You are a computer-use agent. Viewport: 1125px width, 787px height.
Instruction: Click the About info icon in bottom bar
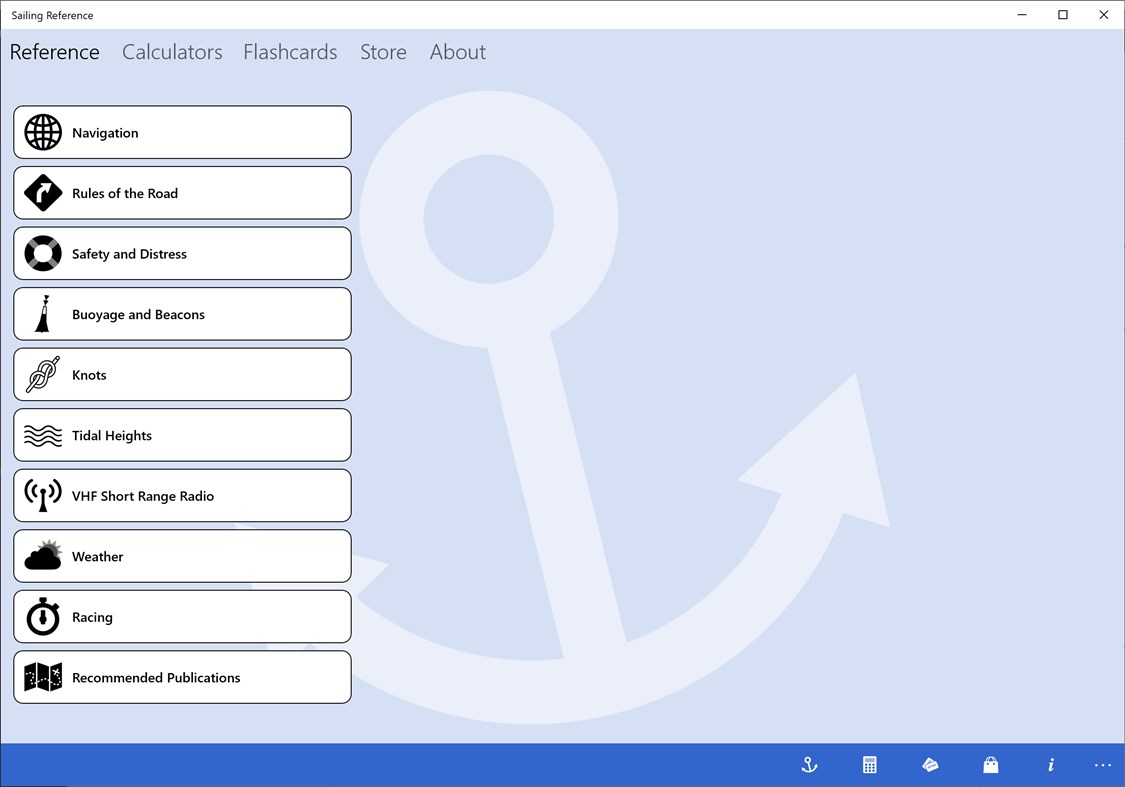[1050, 764]
